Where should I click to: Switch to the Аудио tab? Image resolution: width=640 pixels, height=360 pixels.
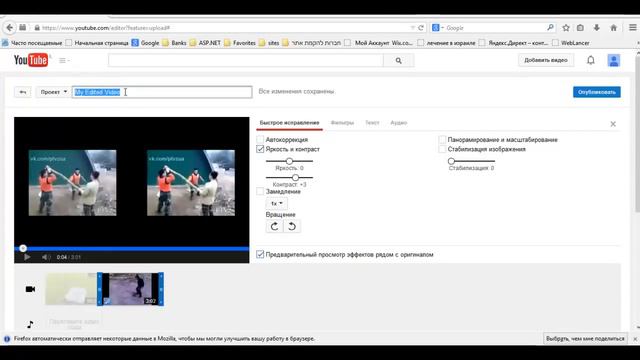click(398, 122)
